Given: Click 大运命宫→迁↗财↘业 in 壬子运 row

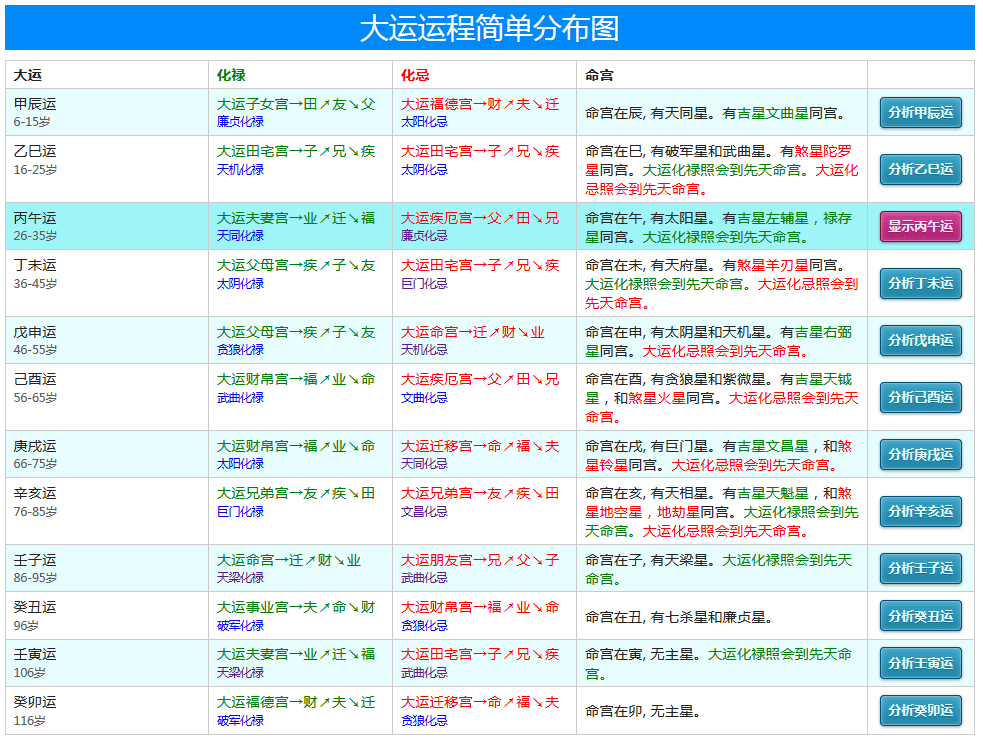Looking at the screenshot, I should click(288, 561).
